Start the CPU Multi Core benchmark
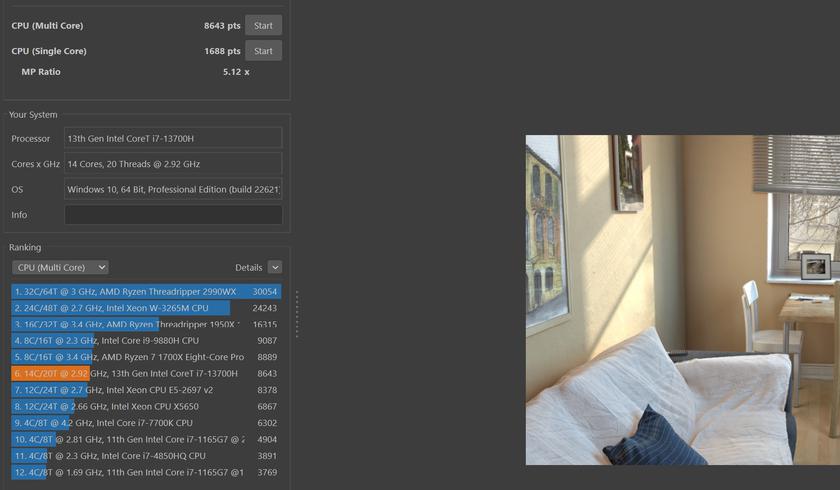 click(263, 25)
